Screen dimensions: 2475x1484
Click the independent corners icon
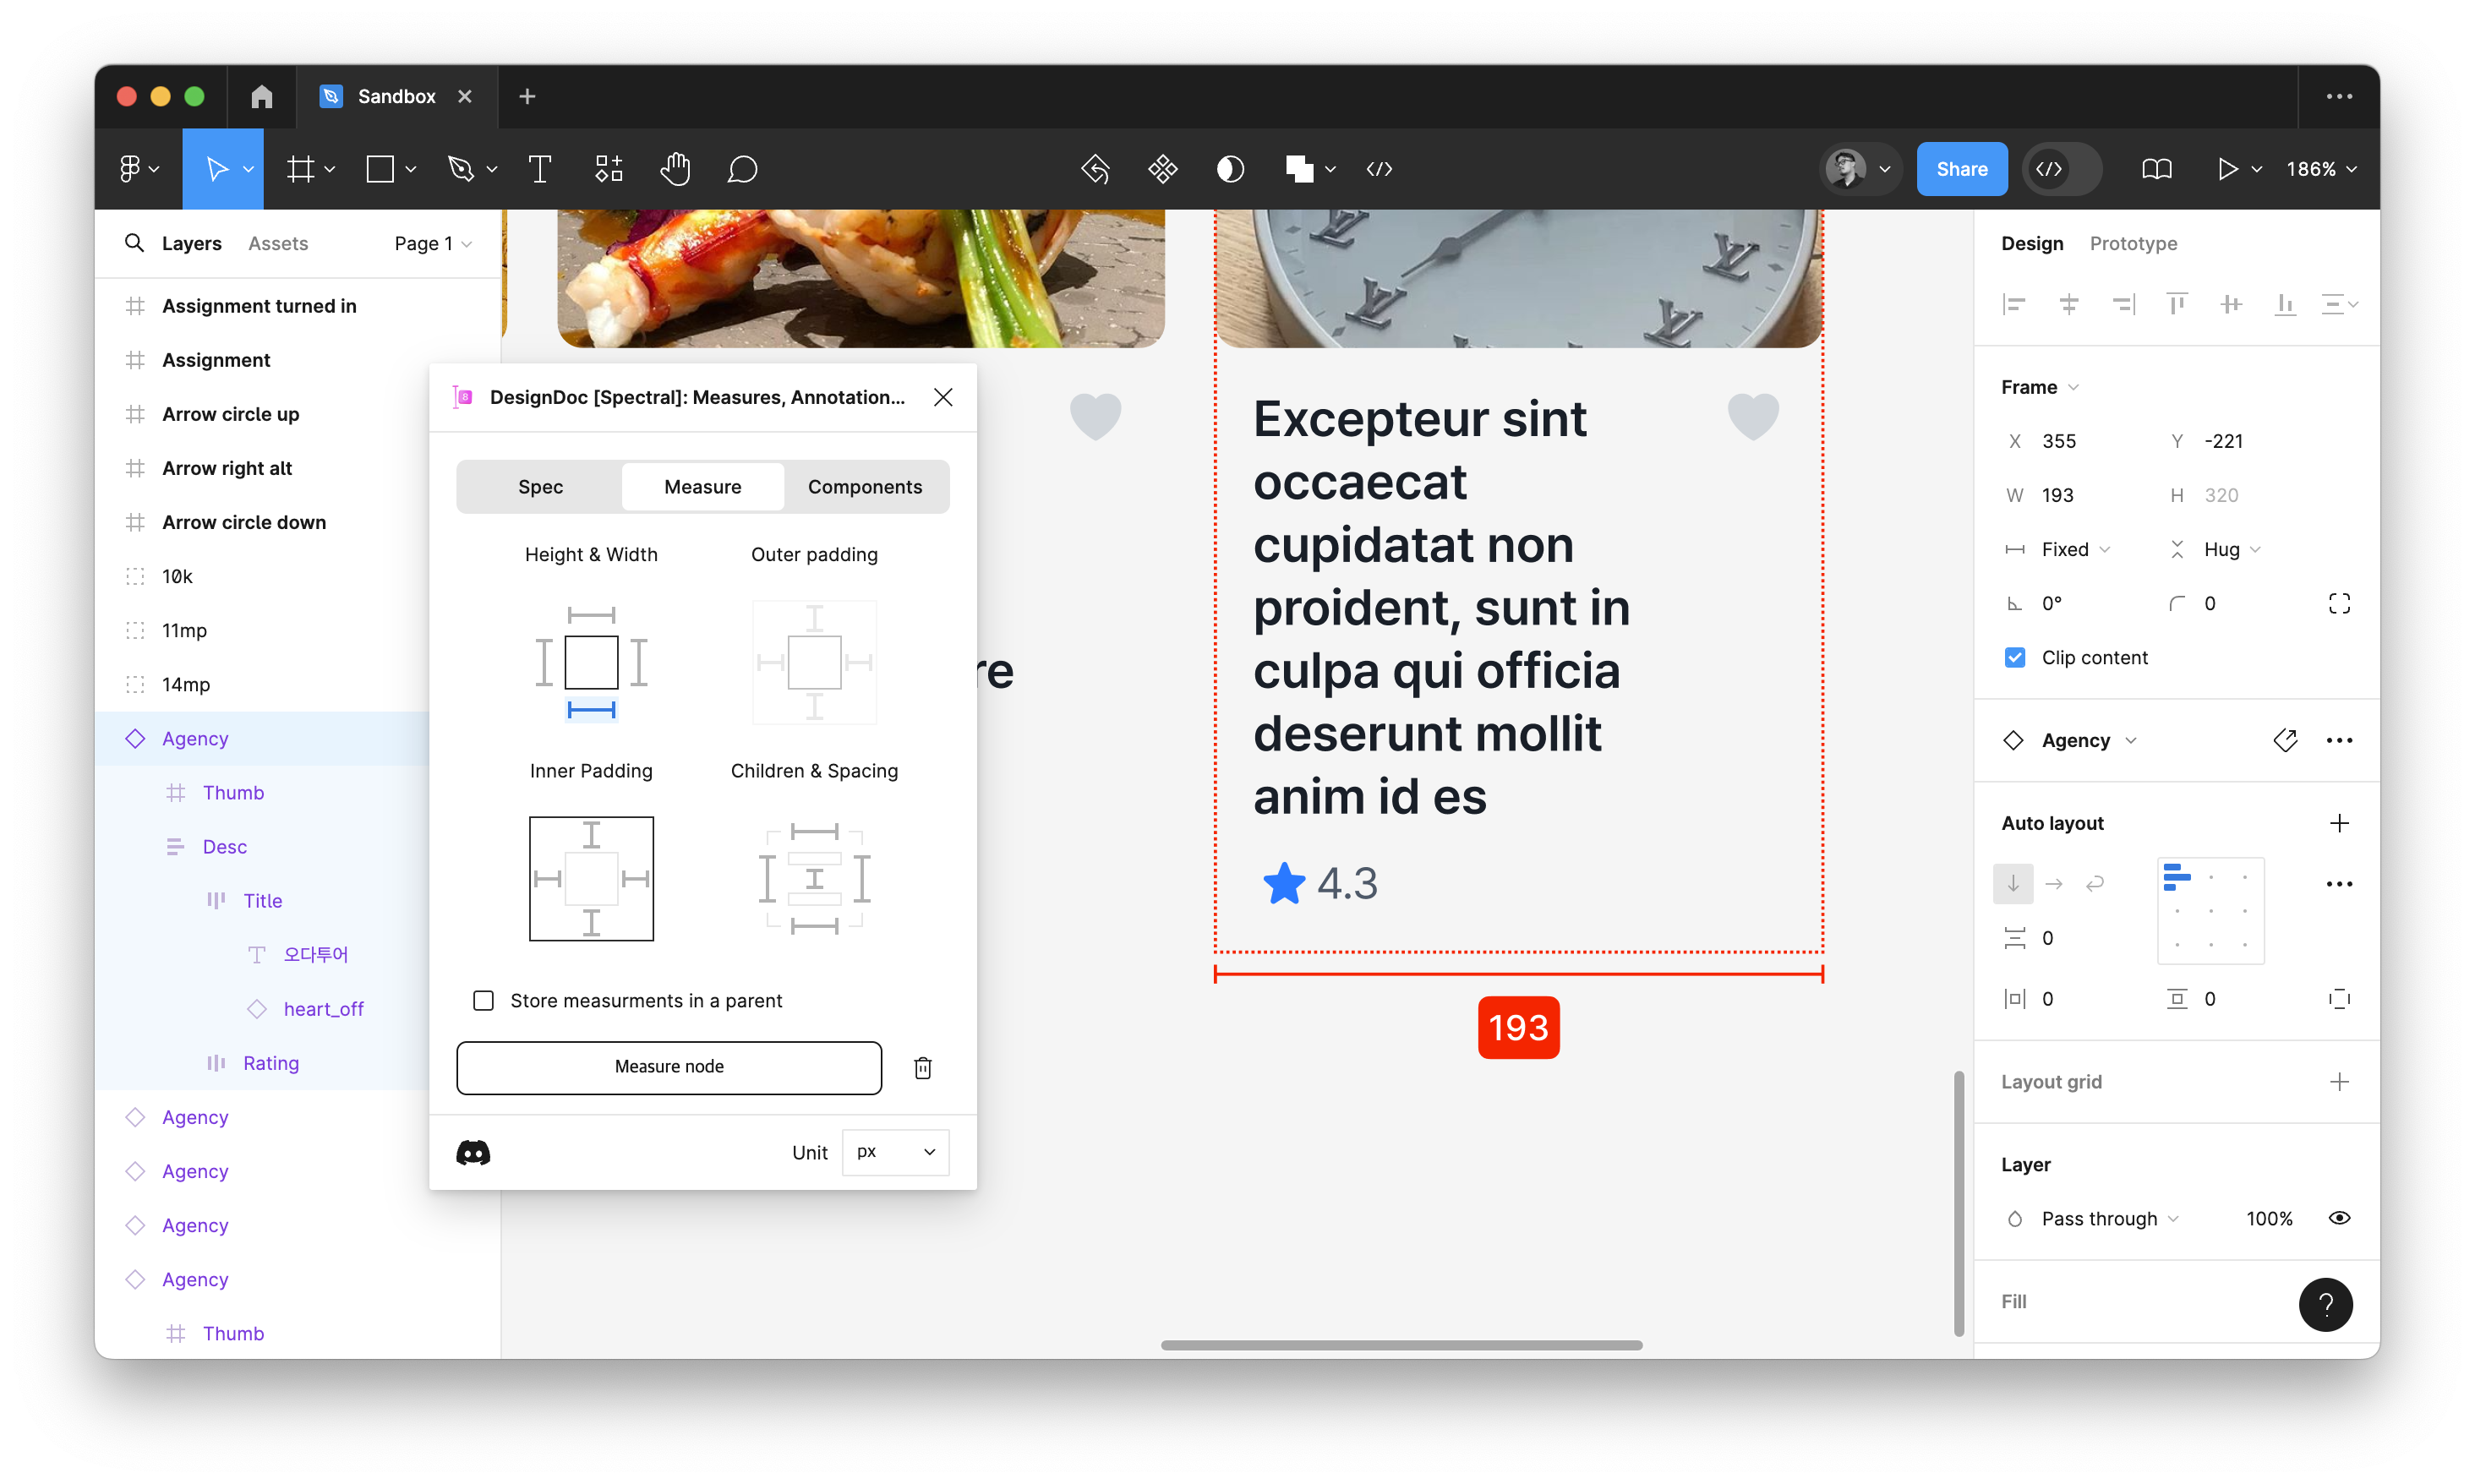coord(2339,604)
